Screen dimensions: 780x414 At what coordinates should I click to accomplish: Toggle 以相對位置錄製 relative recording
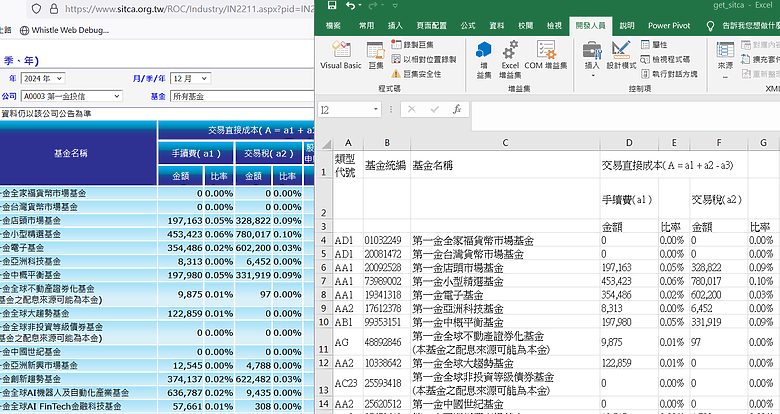pyautogui.click(x=424, y=59)
